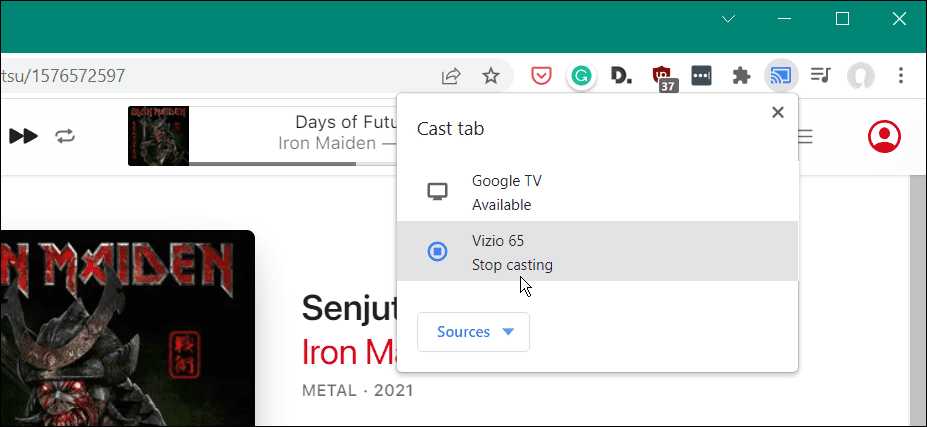This screenshot has height=427, width=927.
Task: Click the dark extension icon with dots
Action: pos(701,76)
